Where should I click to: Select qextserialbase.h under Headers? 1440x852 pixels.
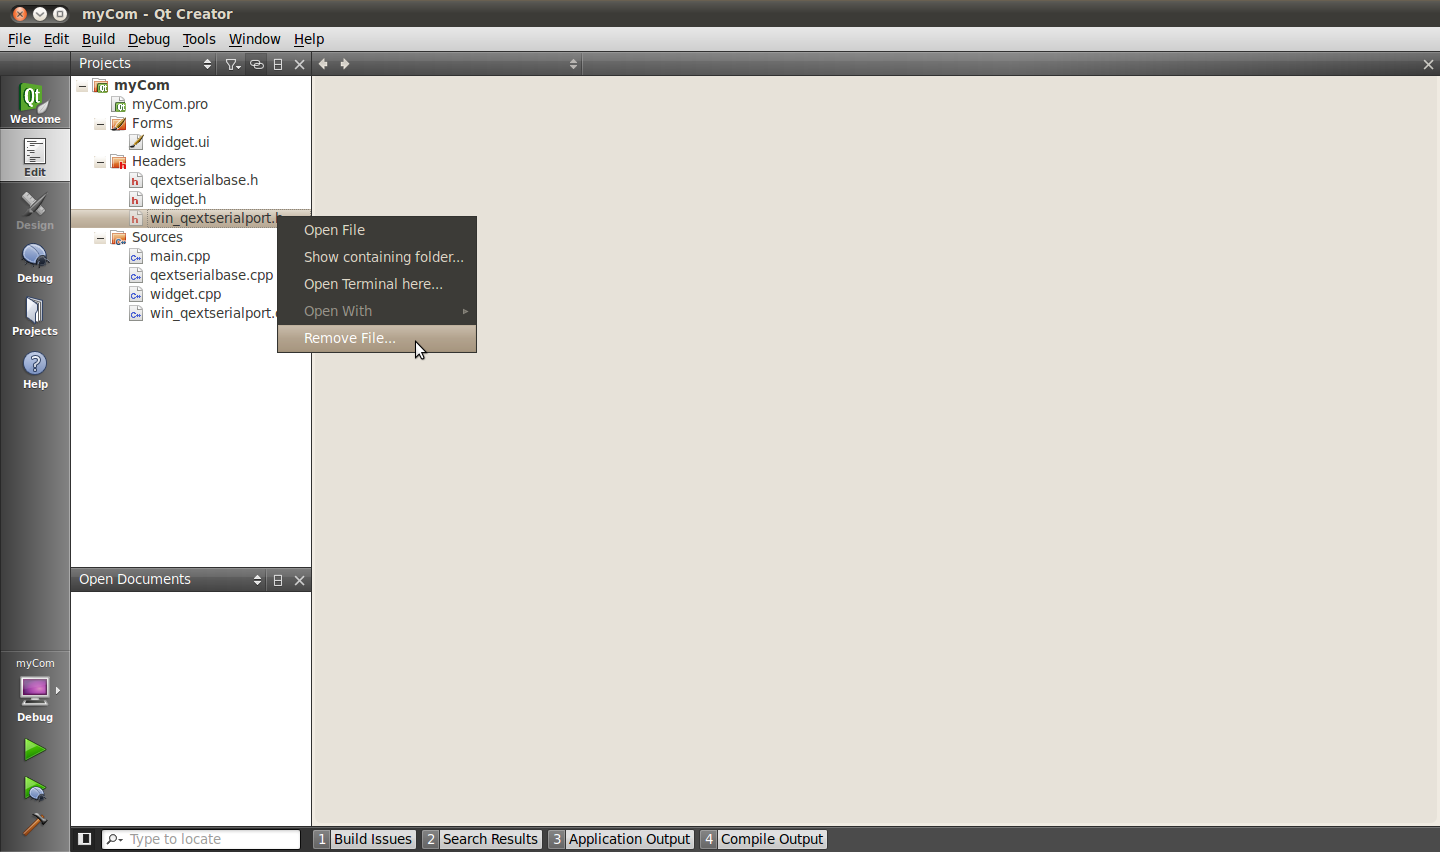204,180
